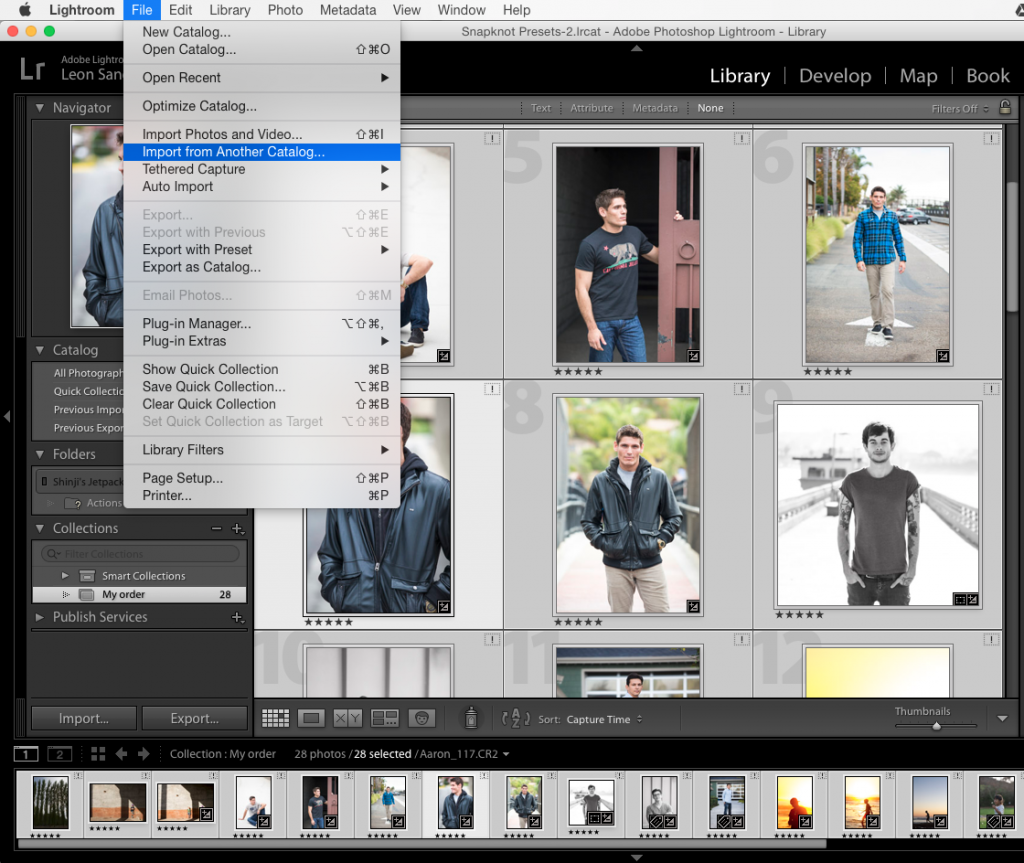Select the Survey view icon
The width and height of the screenshot is (1024, 863).
click(x=384, y=717)
